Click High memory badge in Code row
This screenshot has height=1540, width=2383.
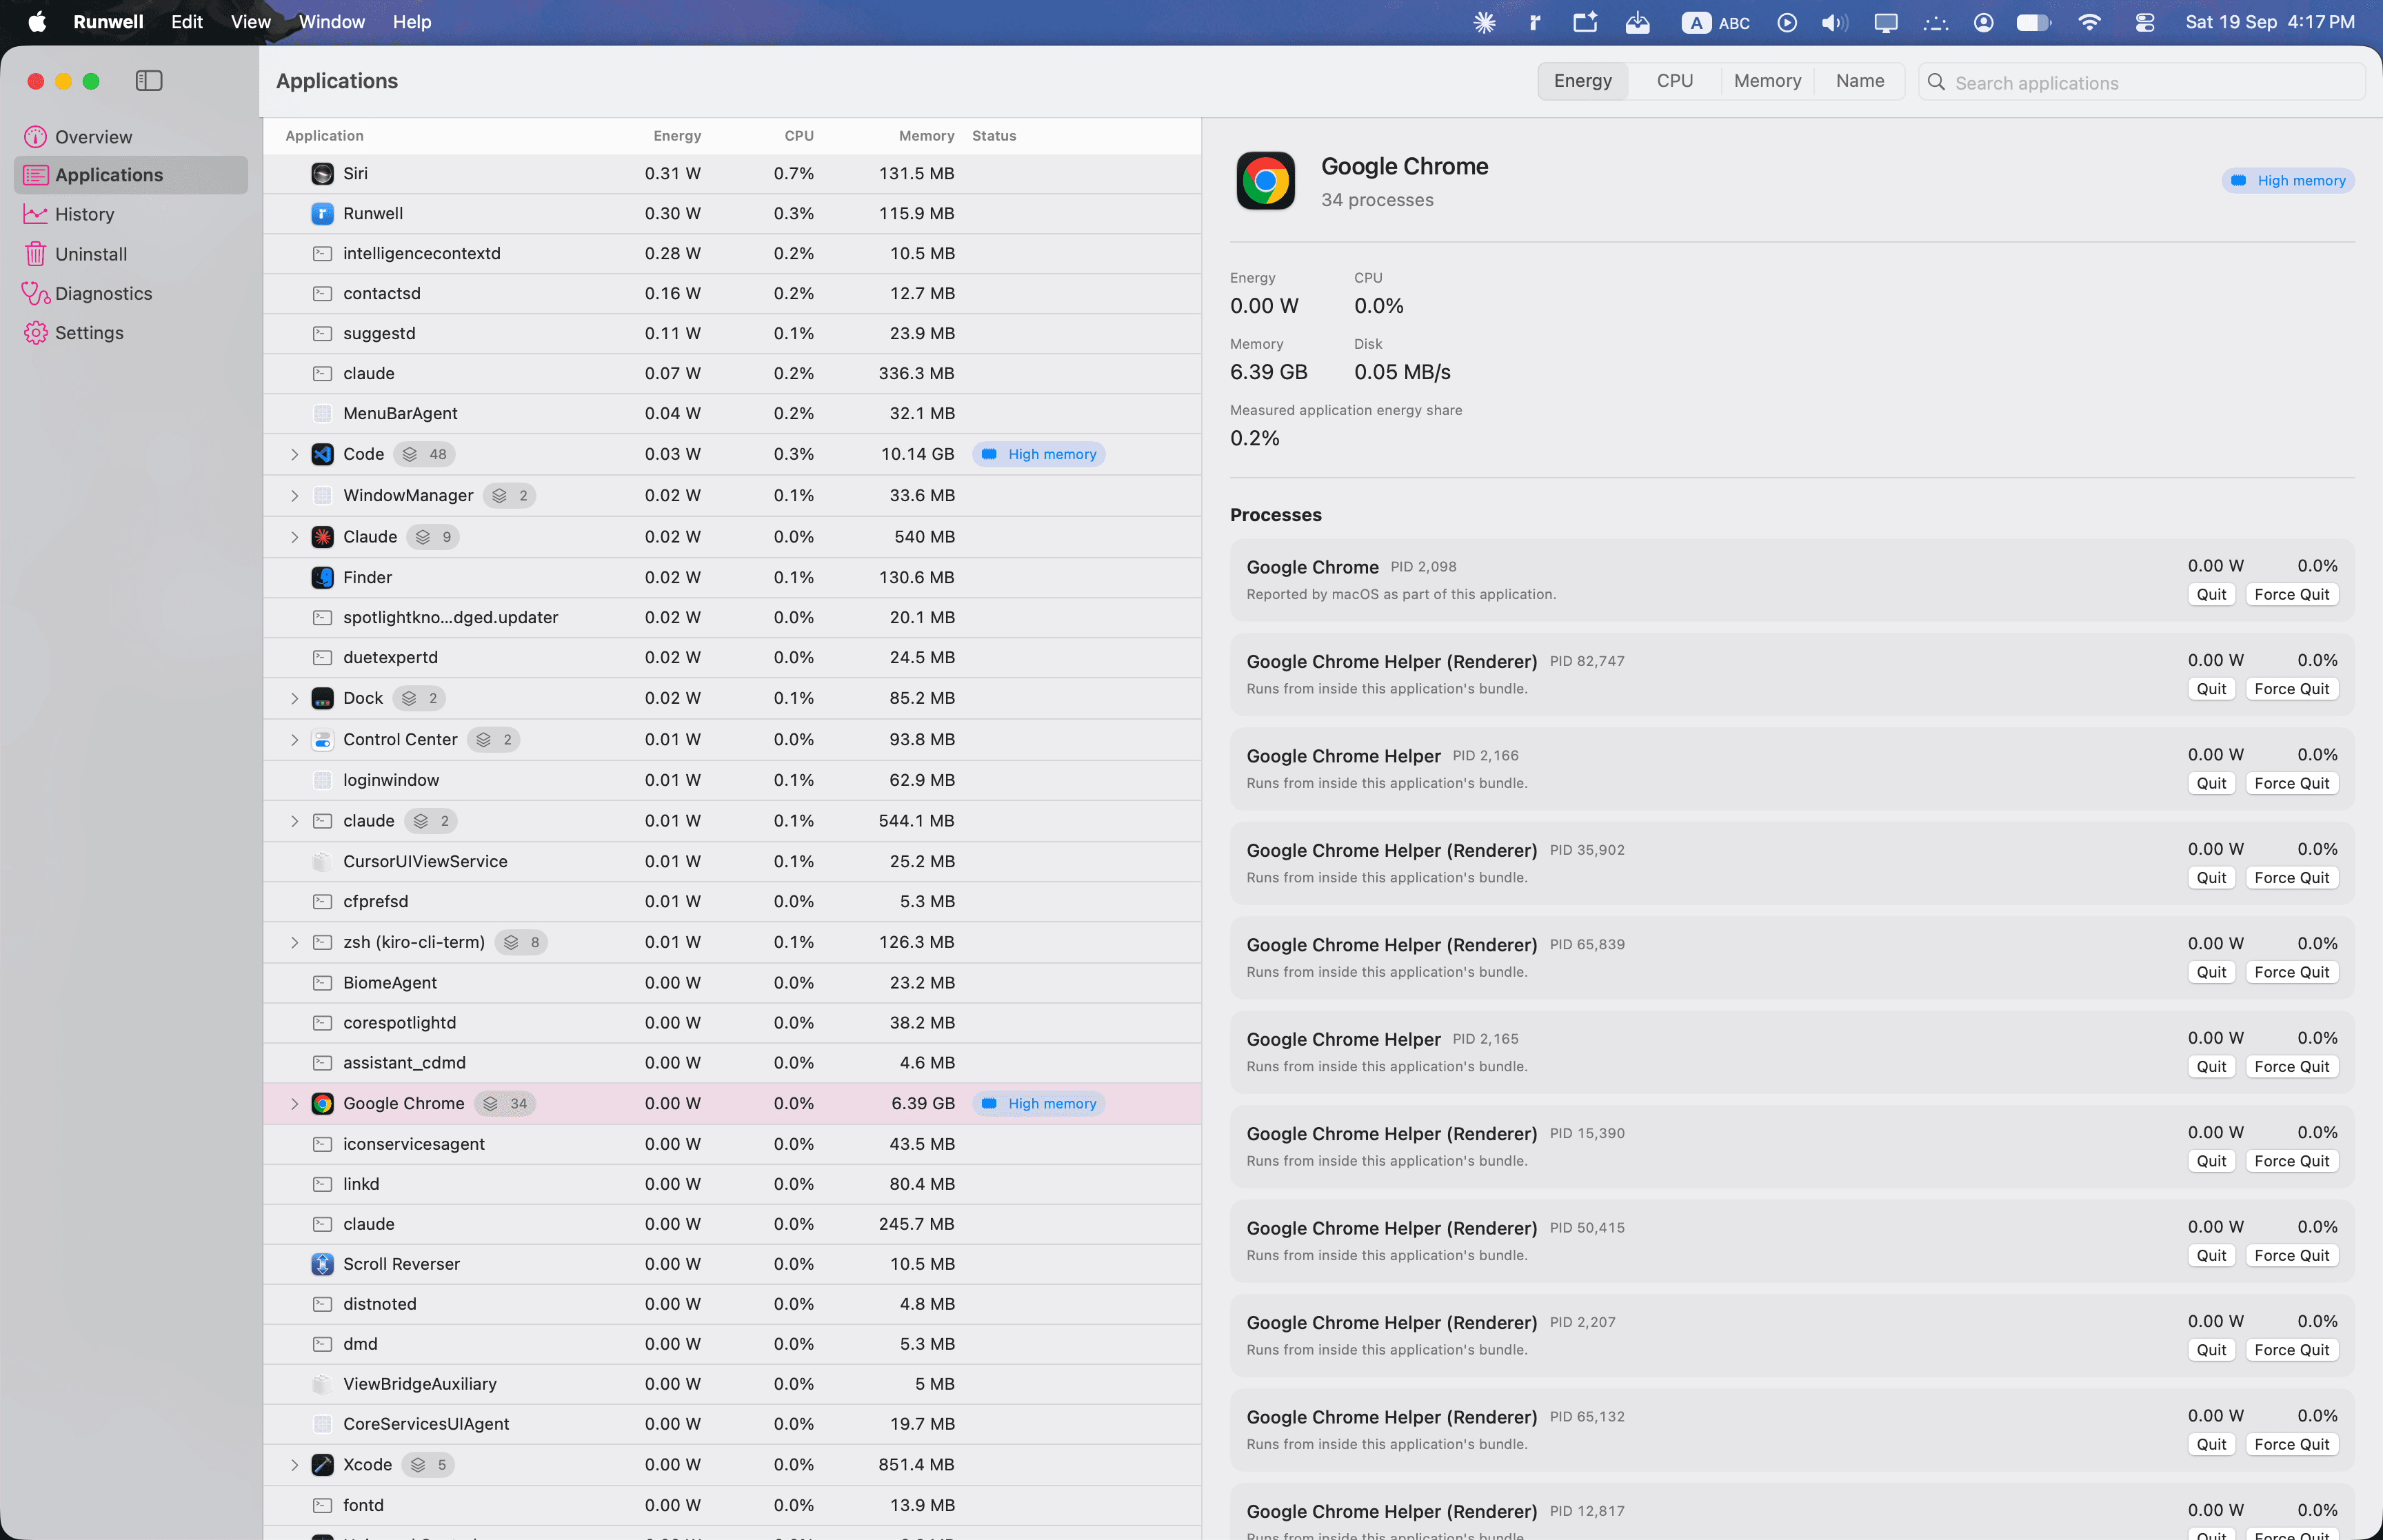[x=1039, y=454]
